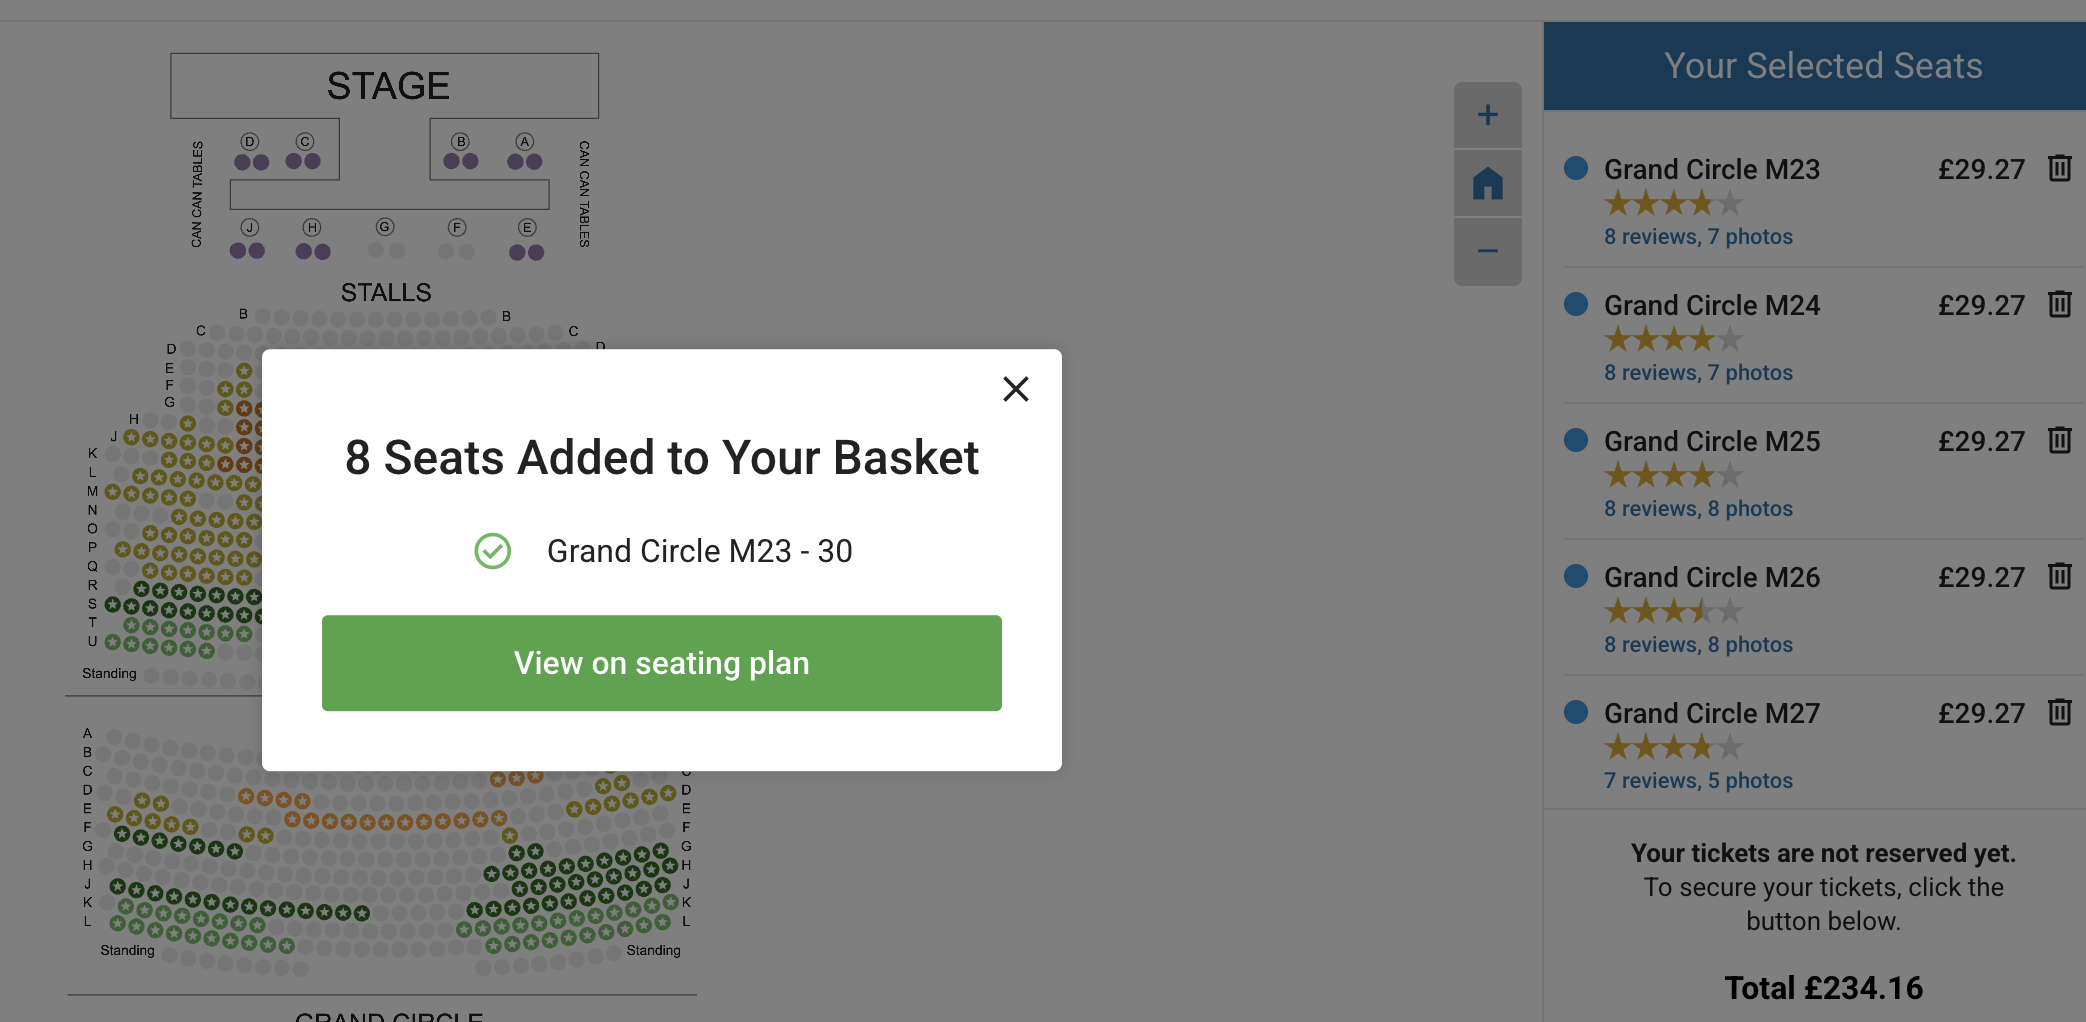Click M27 star rating

click(x=1673, y=747)
